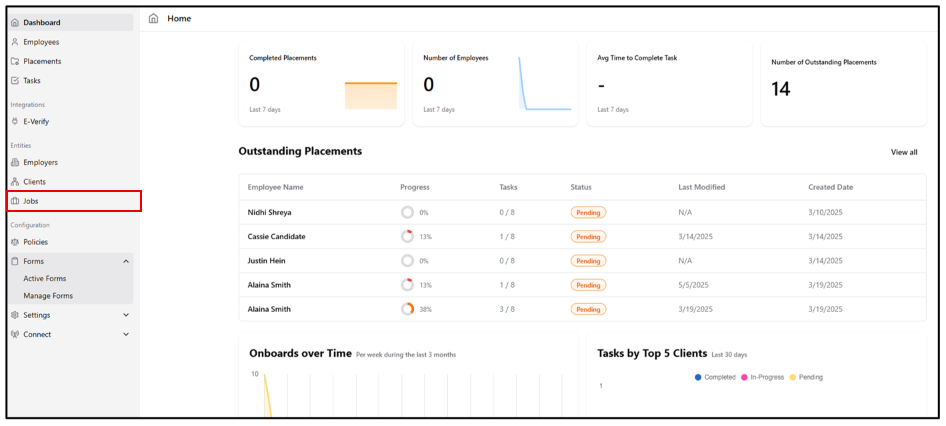Click the Placements icon in sidebar
This screenshot has height=426, width=946.
[x=15, y=61]
